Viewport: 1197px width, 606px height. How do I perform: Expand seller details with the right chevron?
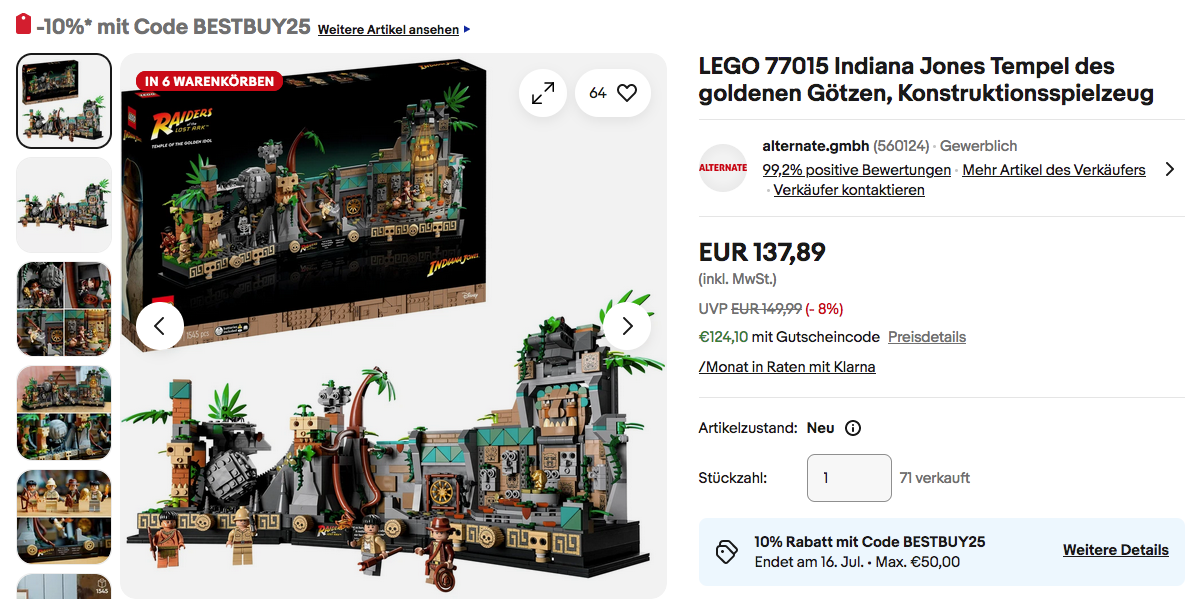[1170, 169]
